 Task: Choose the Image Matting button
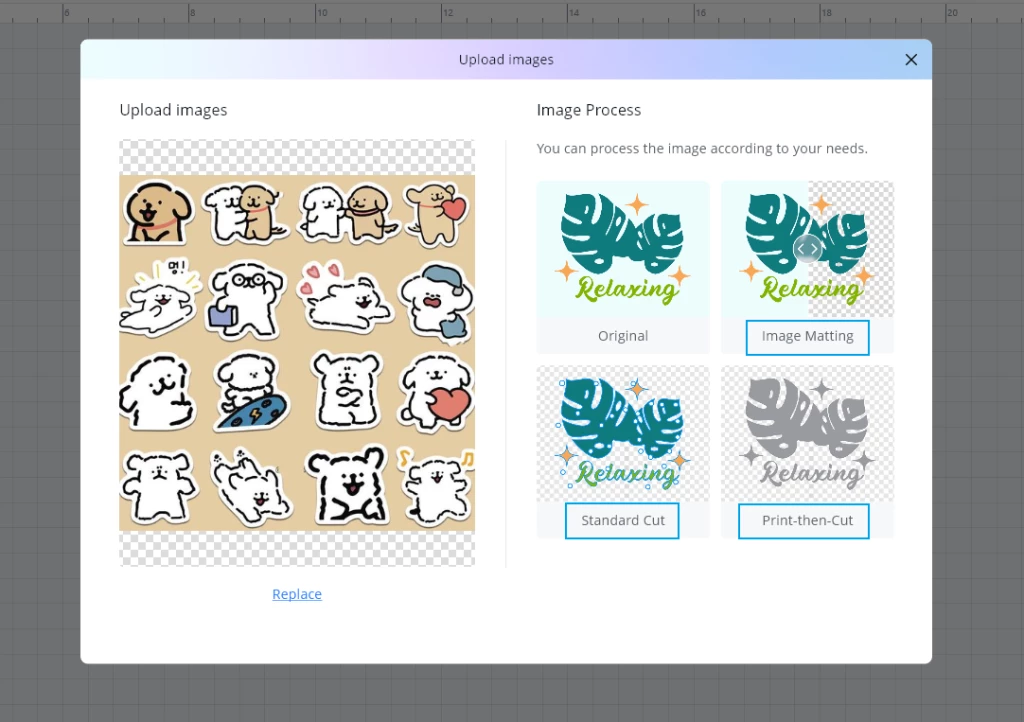pyautogui.click(x=807, y=337)
